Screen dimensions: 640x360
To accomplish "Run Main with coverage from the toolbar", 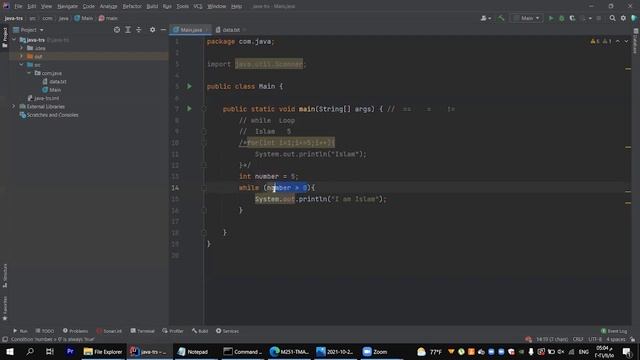I will point(572,18).
